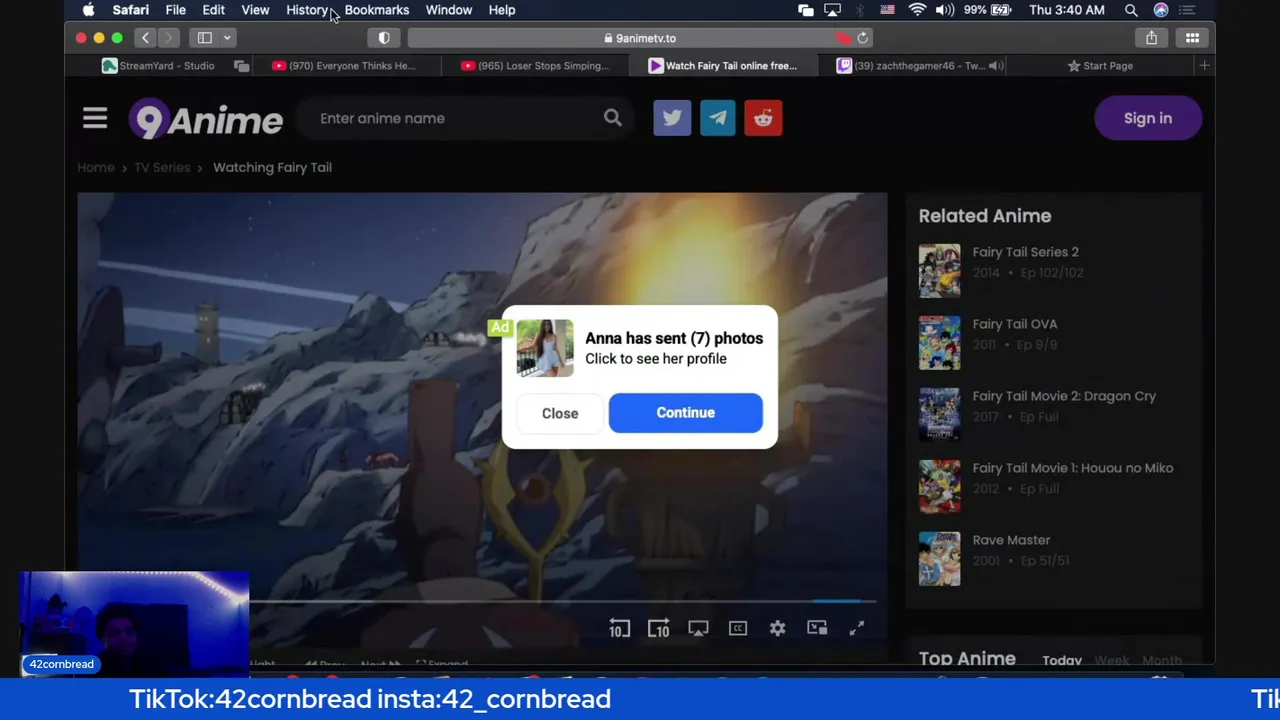1280x720 pixels.
Task: Enable picture-in-picture mode
Action: click(817, 628)
